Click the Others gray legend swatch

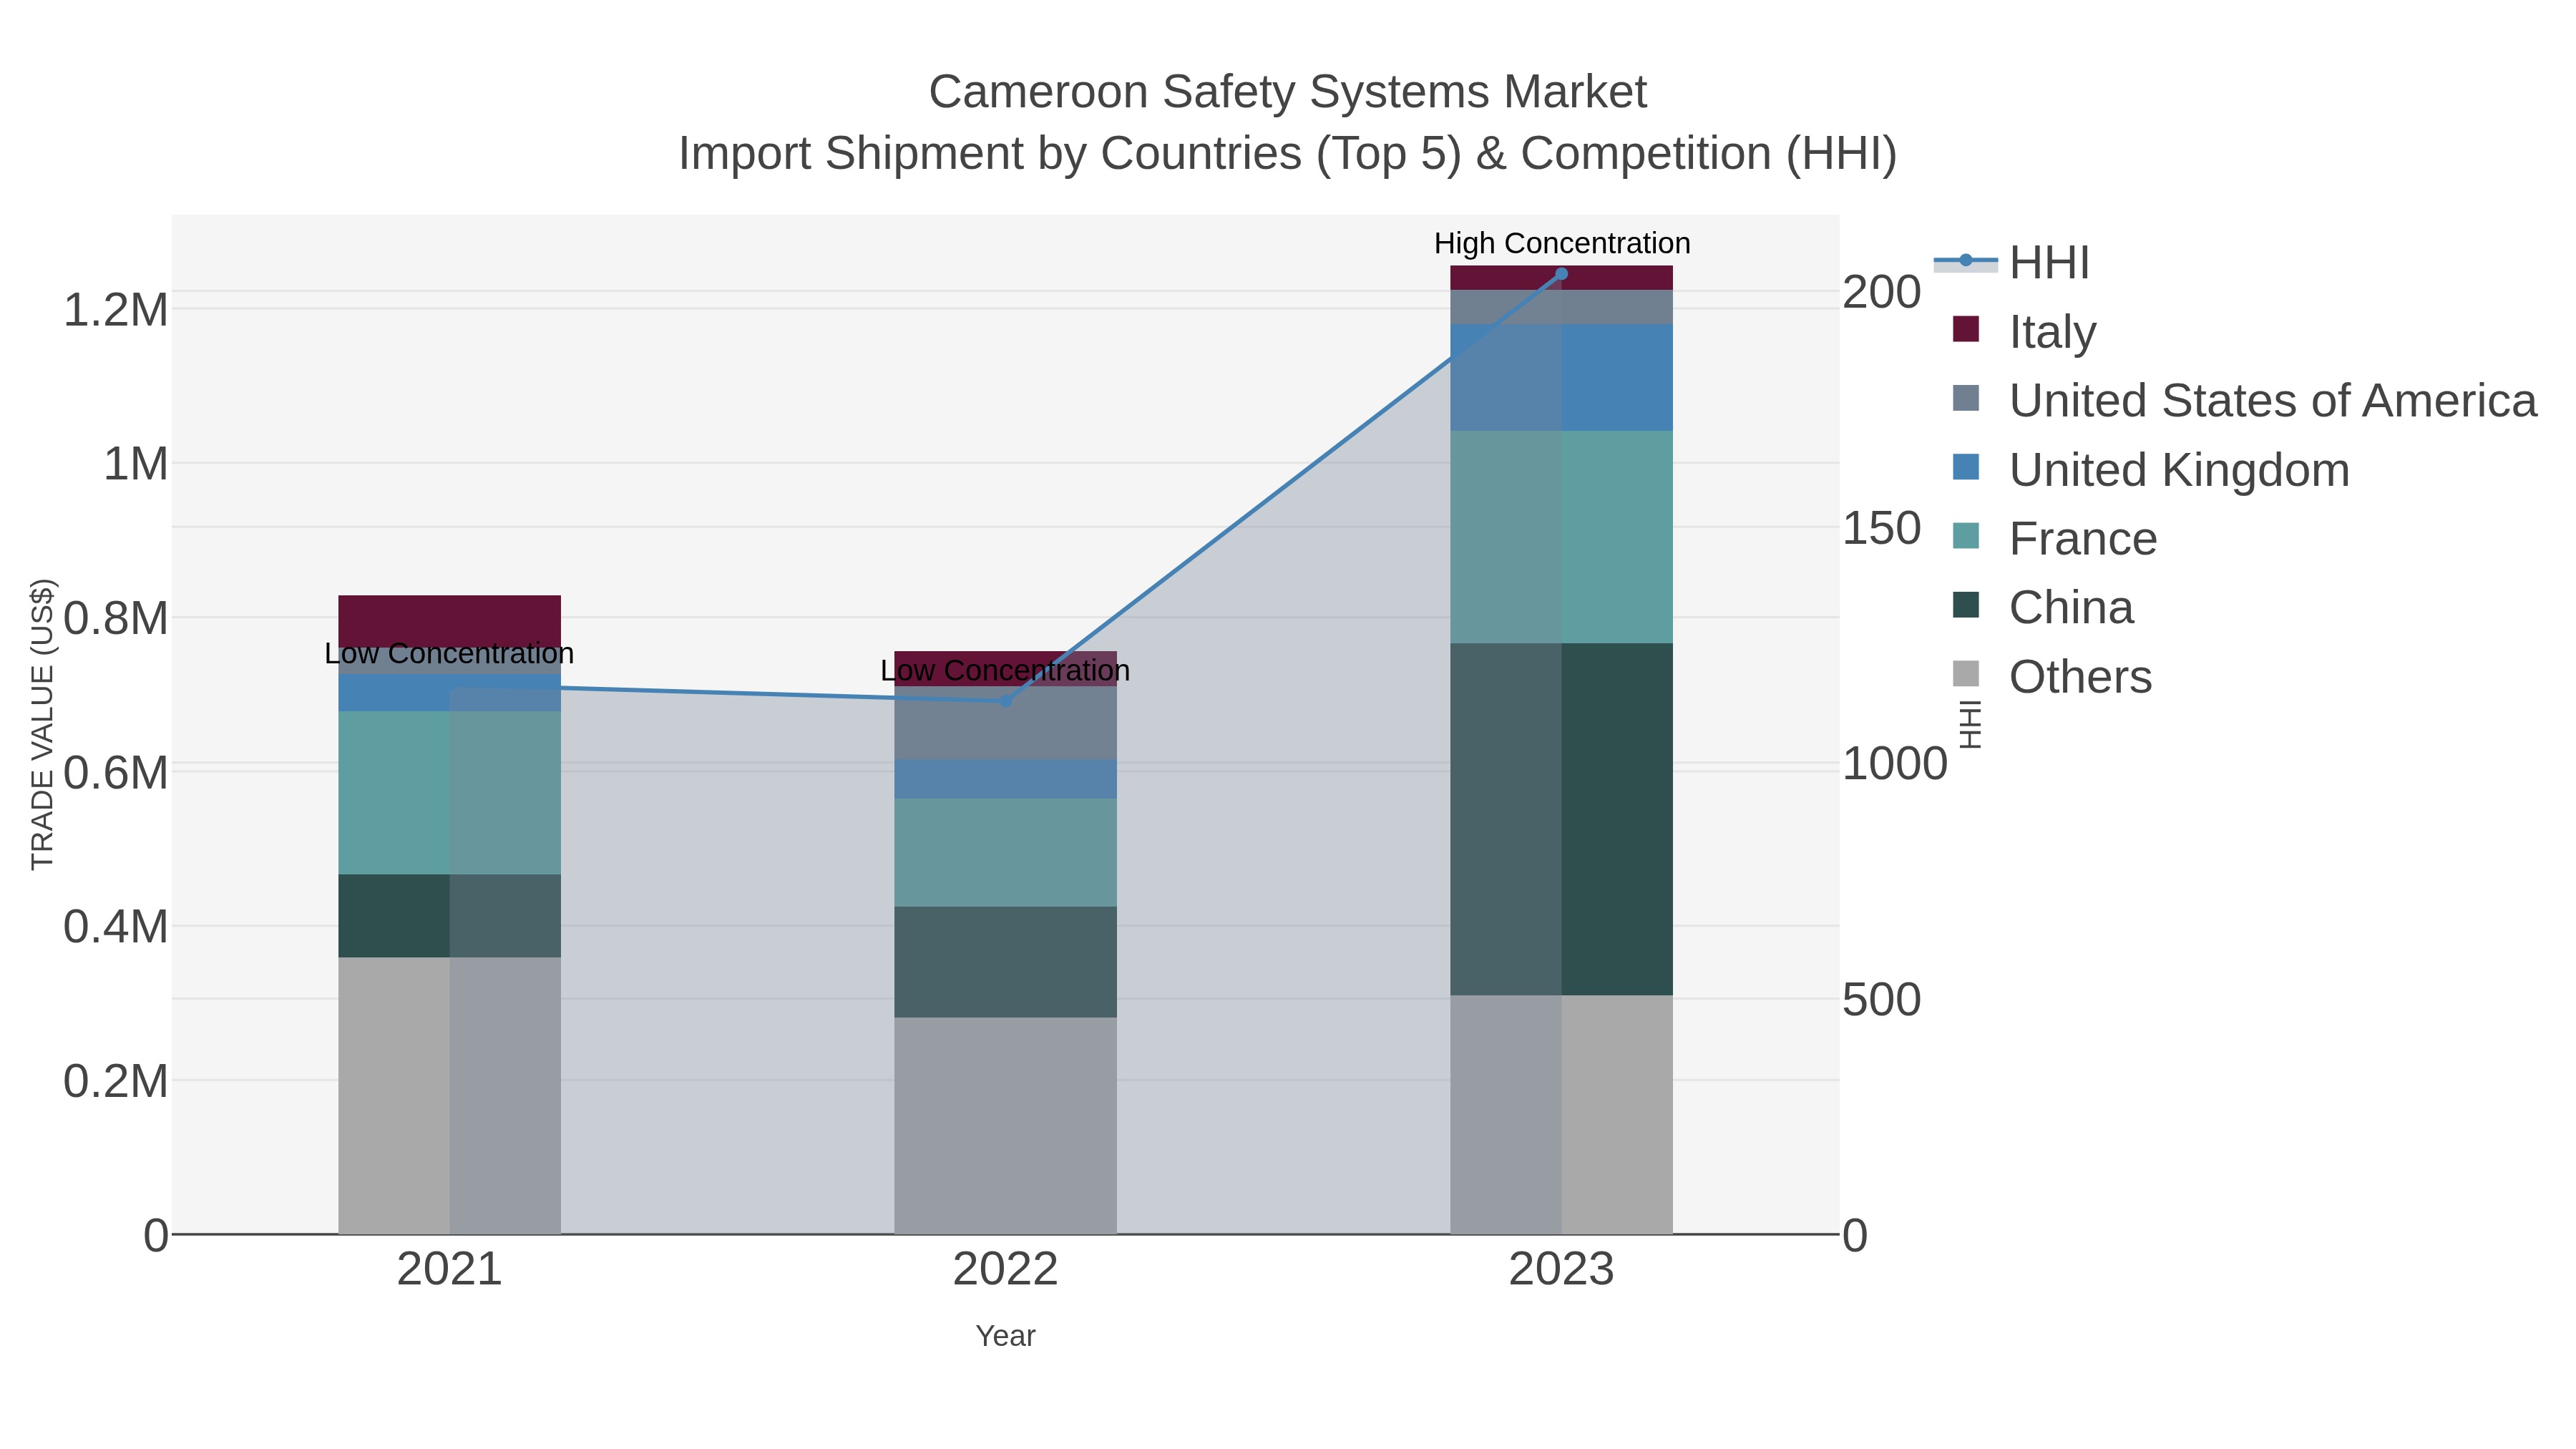[x=1966, y=674]
